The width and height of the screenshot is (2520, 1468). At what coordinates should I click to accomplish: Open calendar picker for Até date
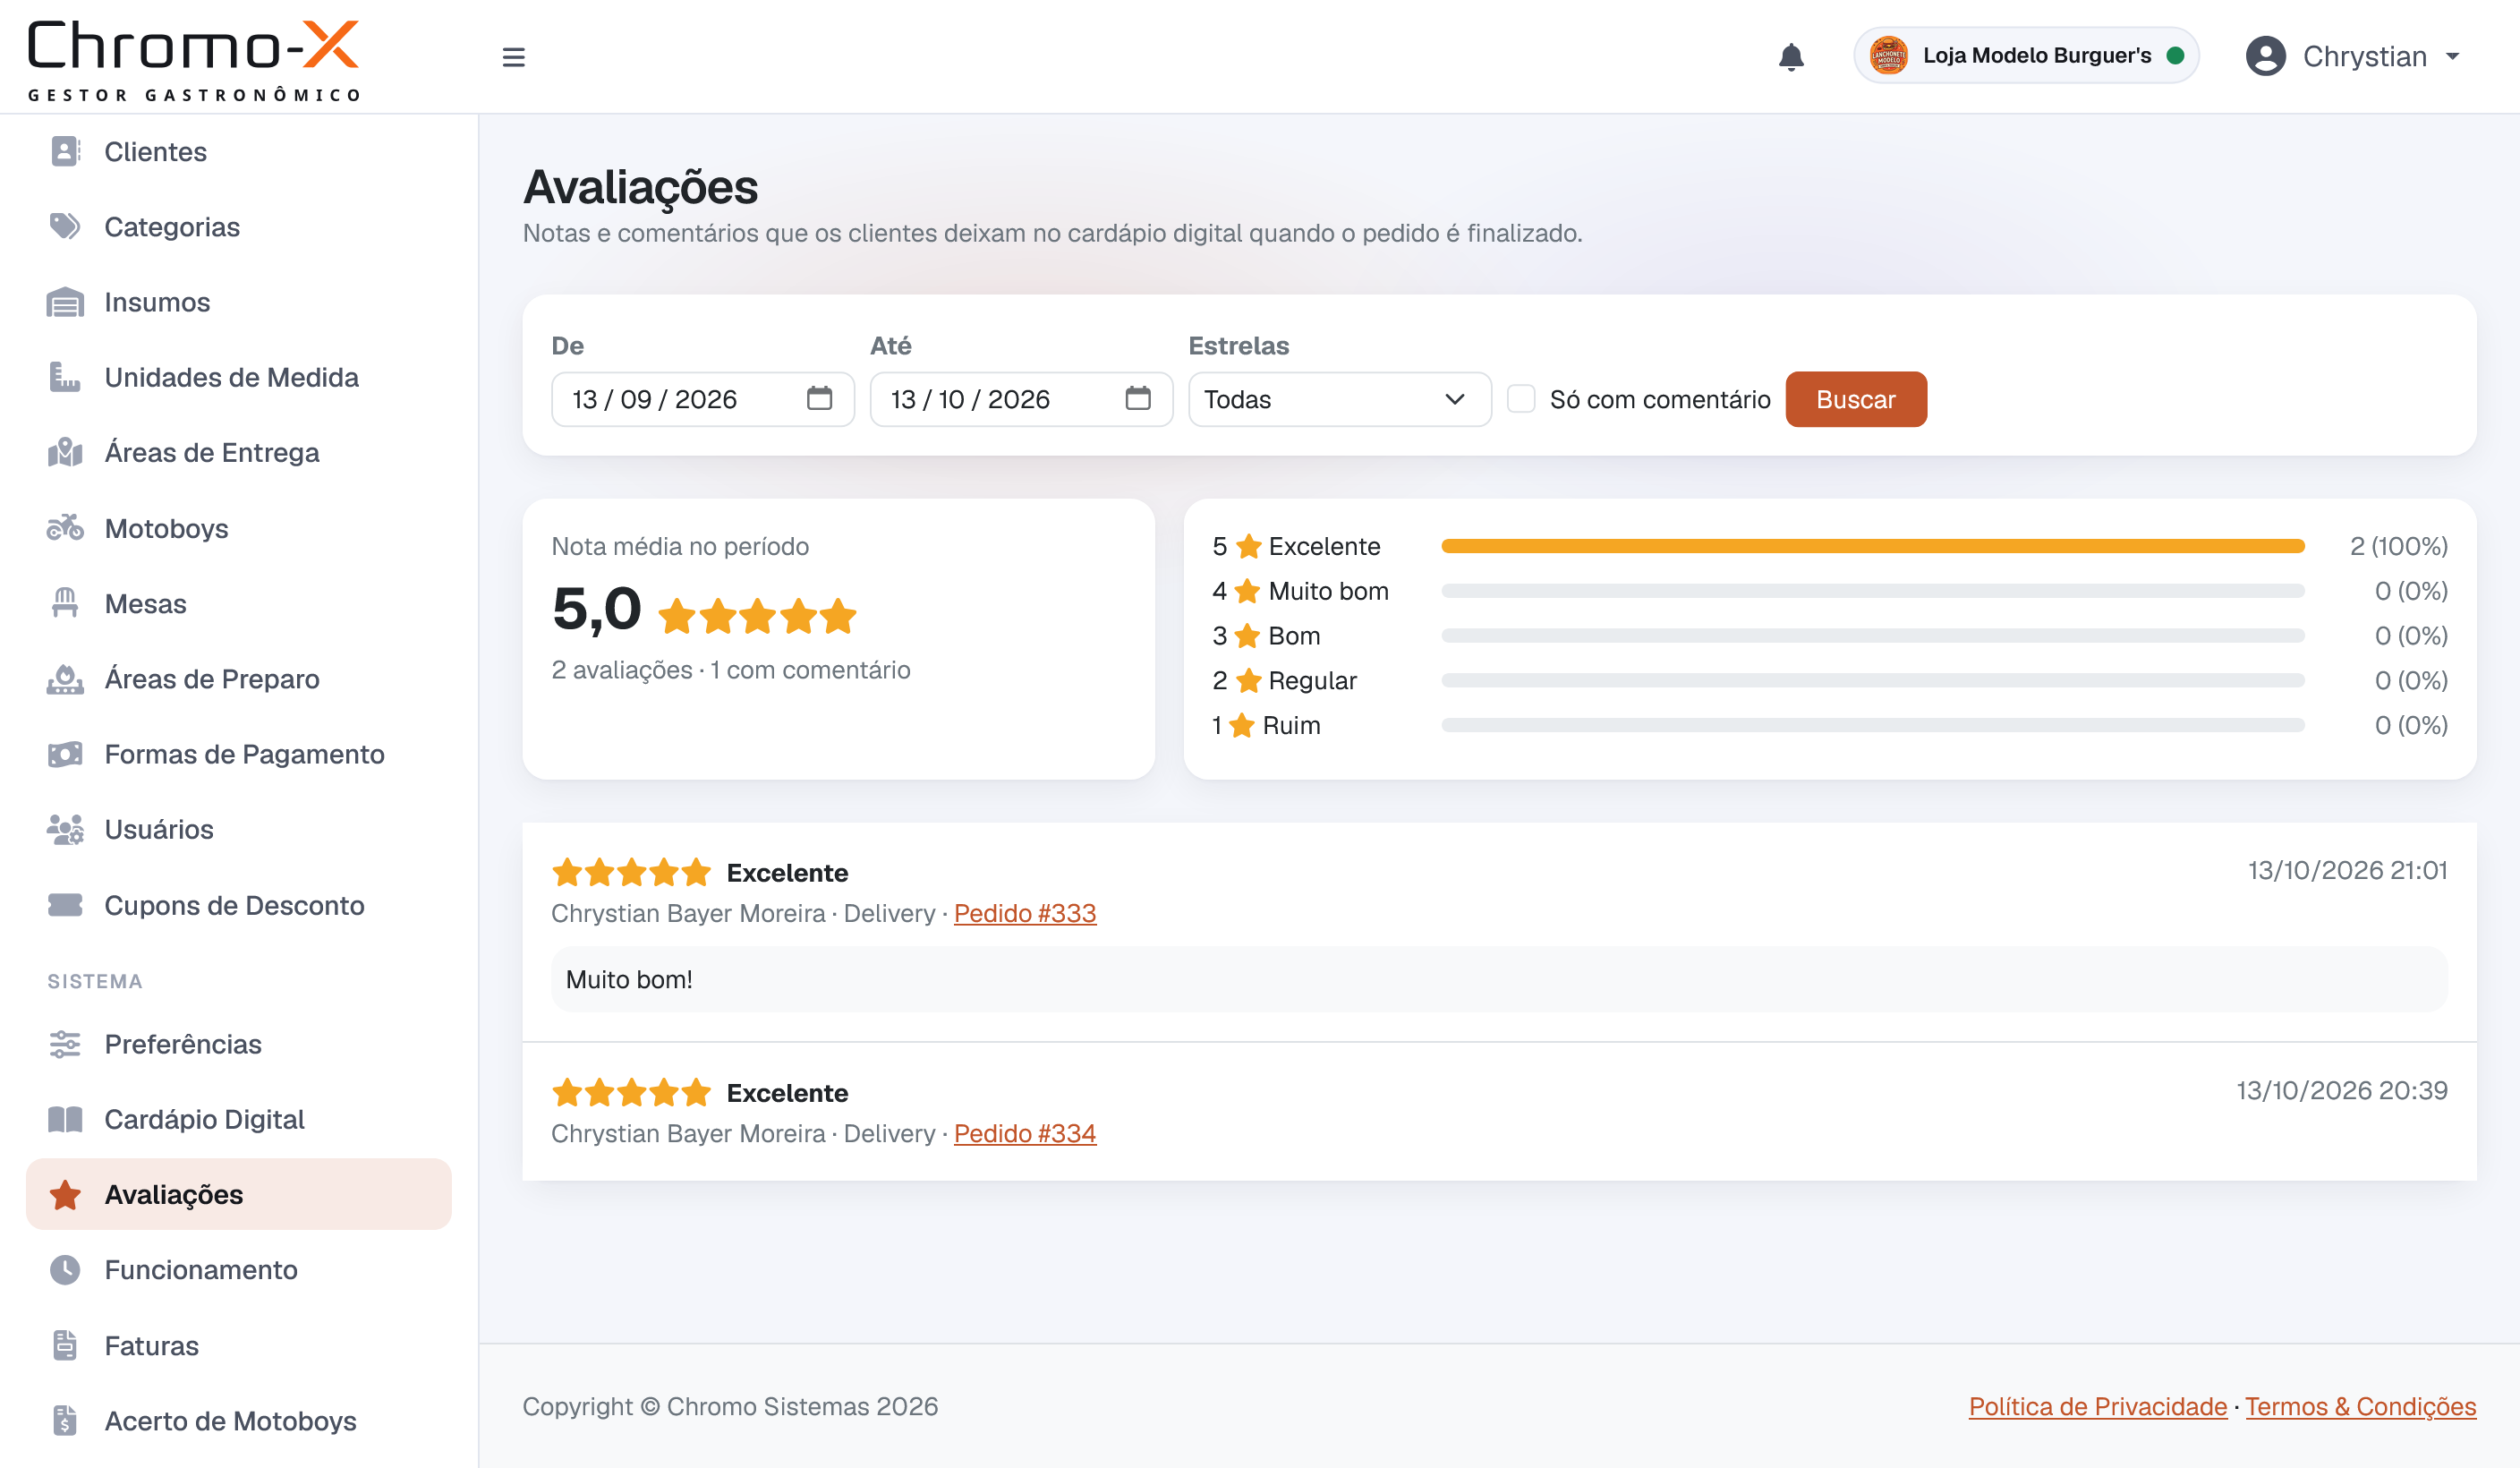(x=1138, y=398)
